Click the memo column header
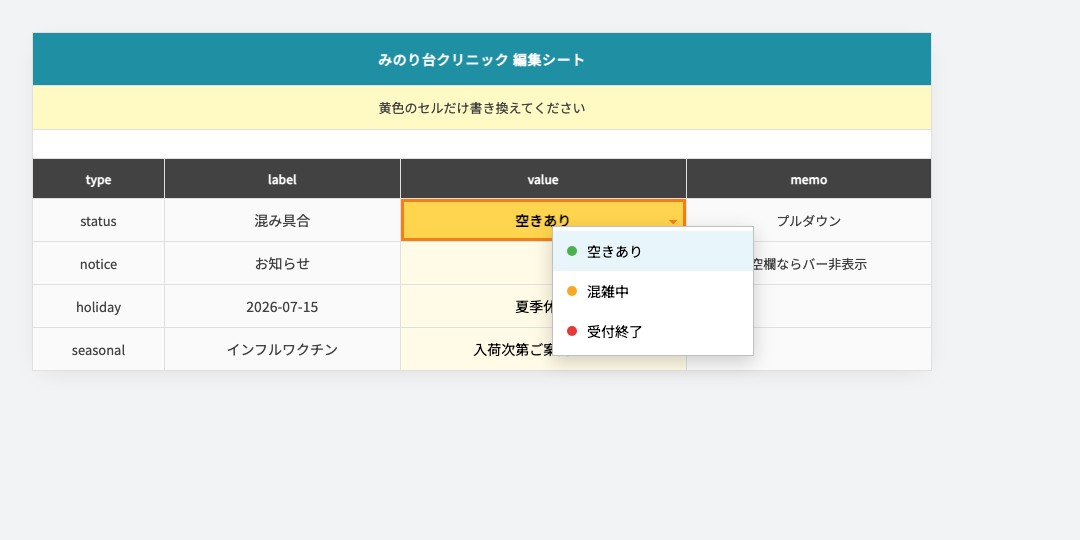Viewport: 1080px width, 540px height. tap(809, 179)
